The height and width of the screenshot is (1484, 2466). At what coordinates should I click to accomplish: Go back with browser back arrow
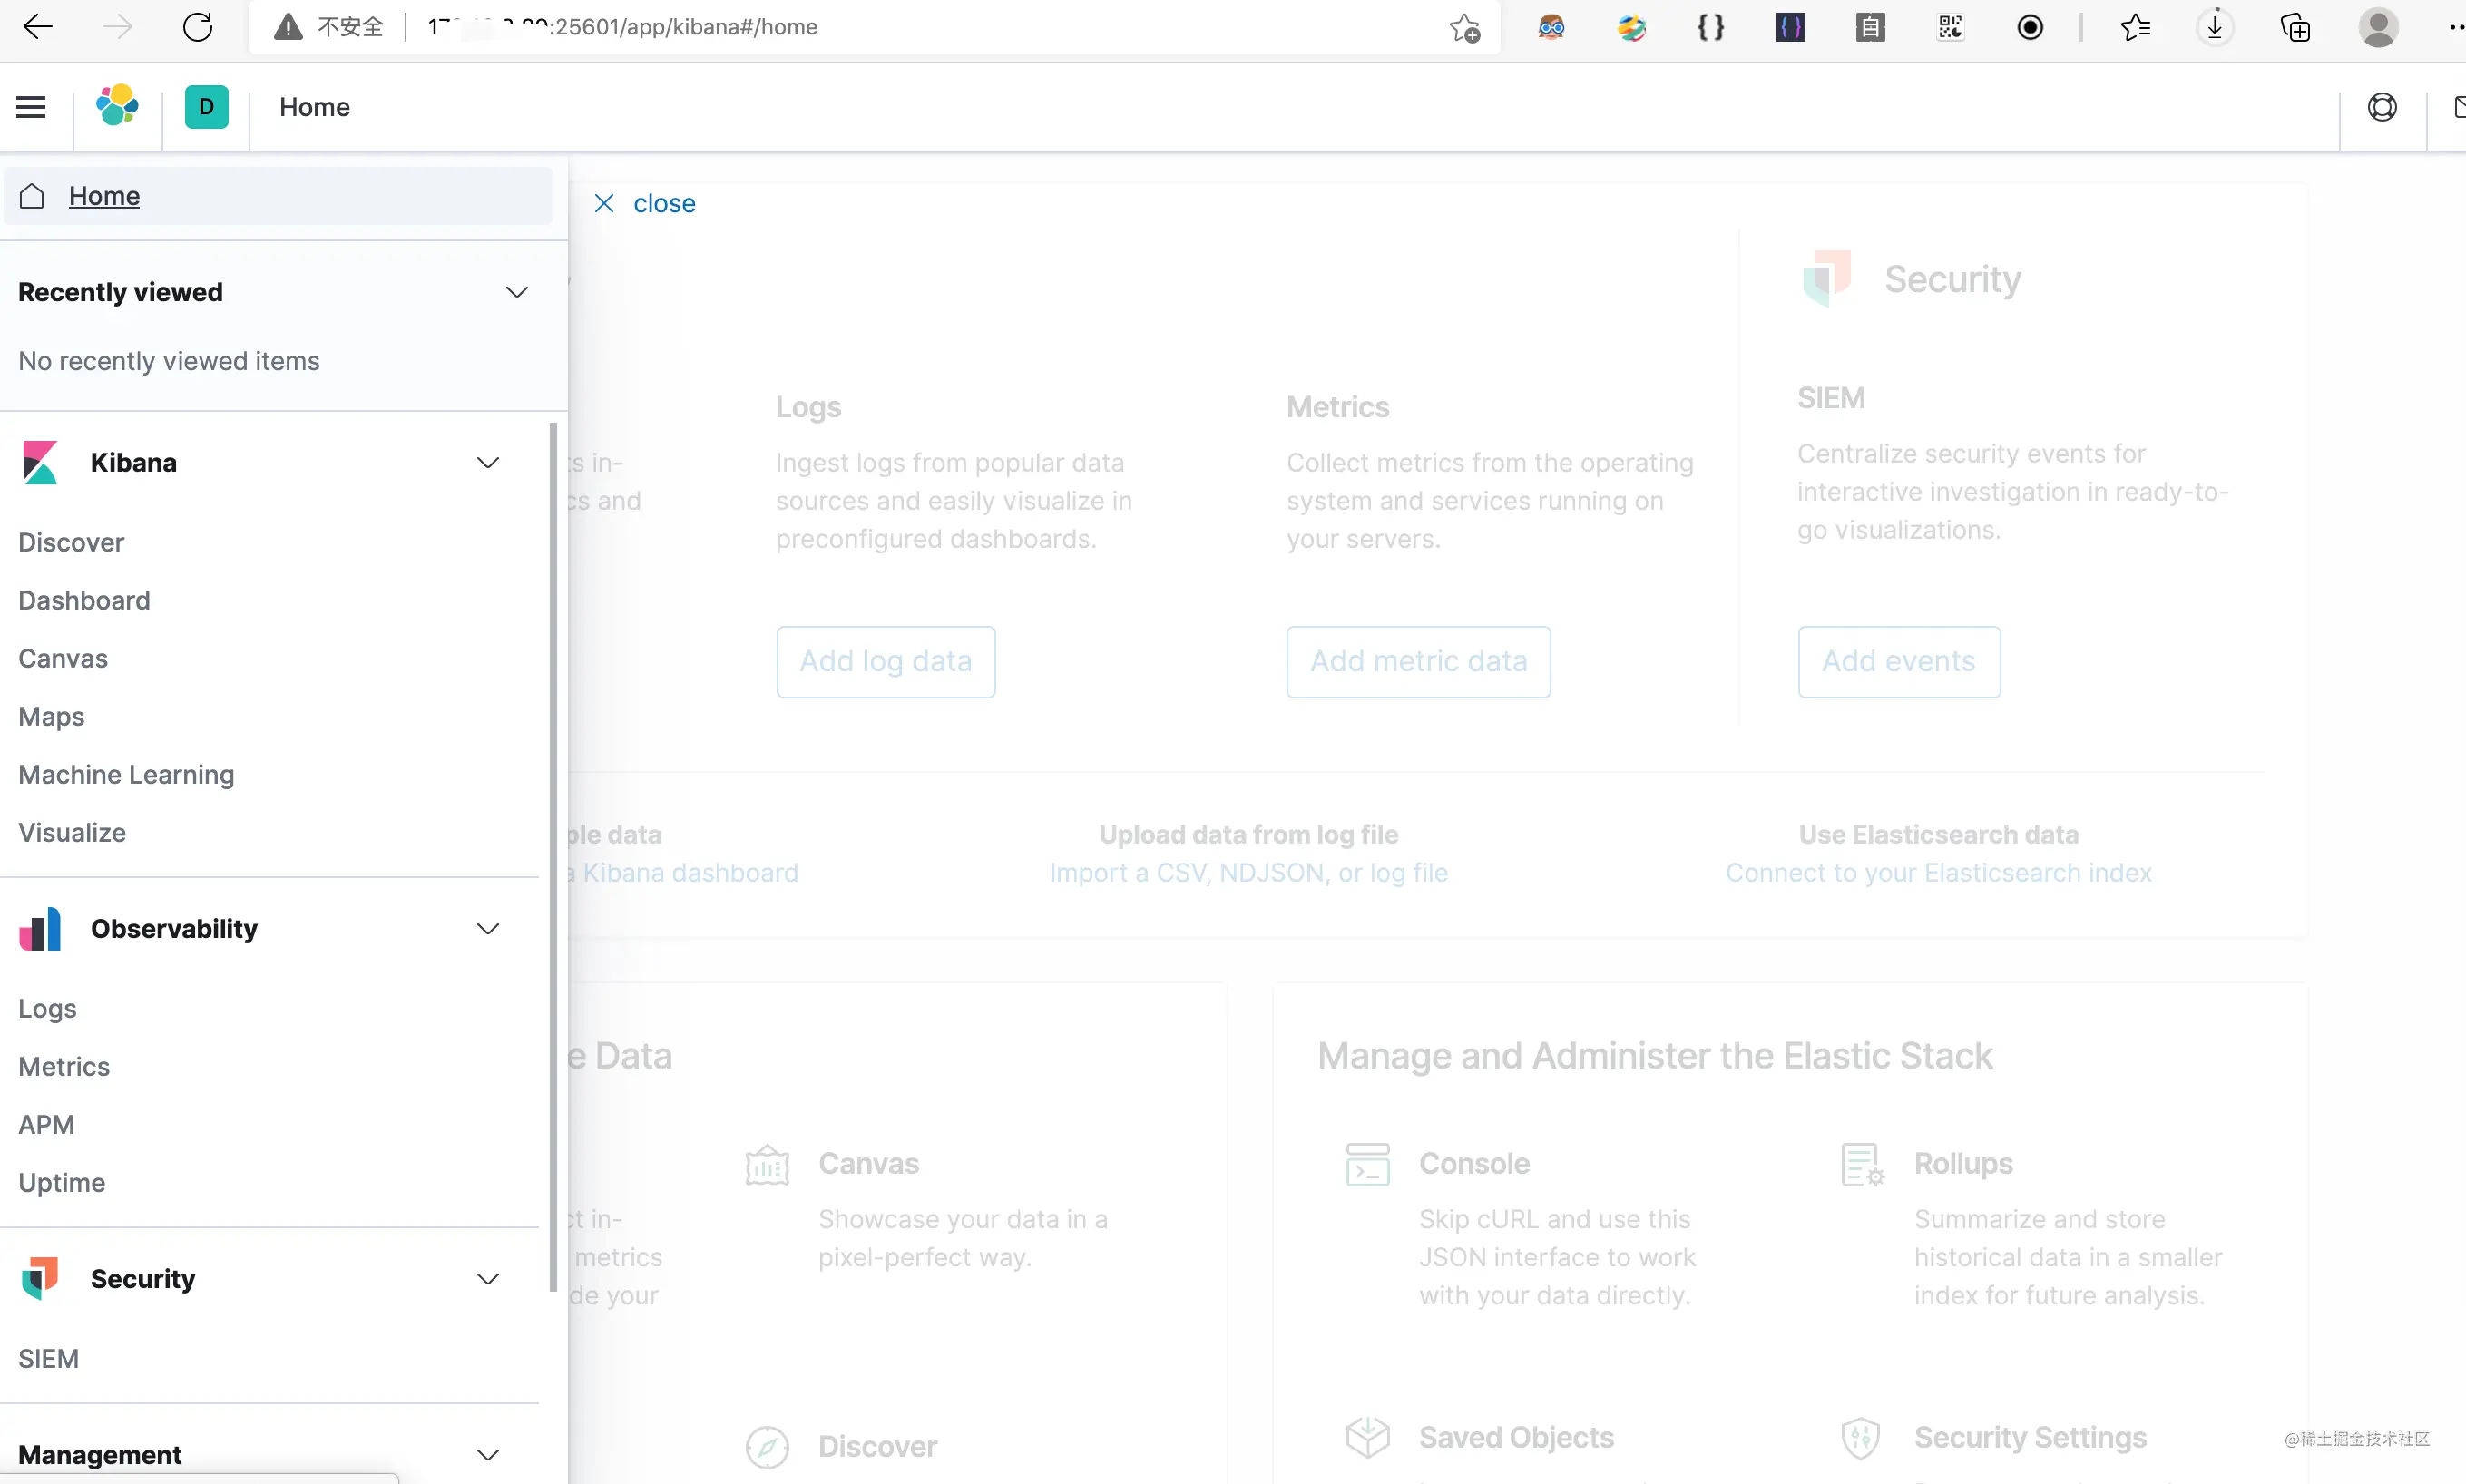(x=37, y=27)
